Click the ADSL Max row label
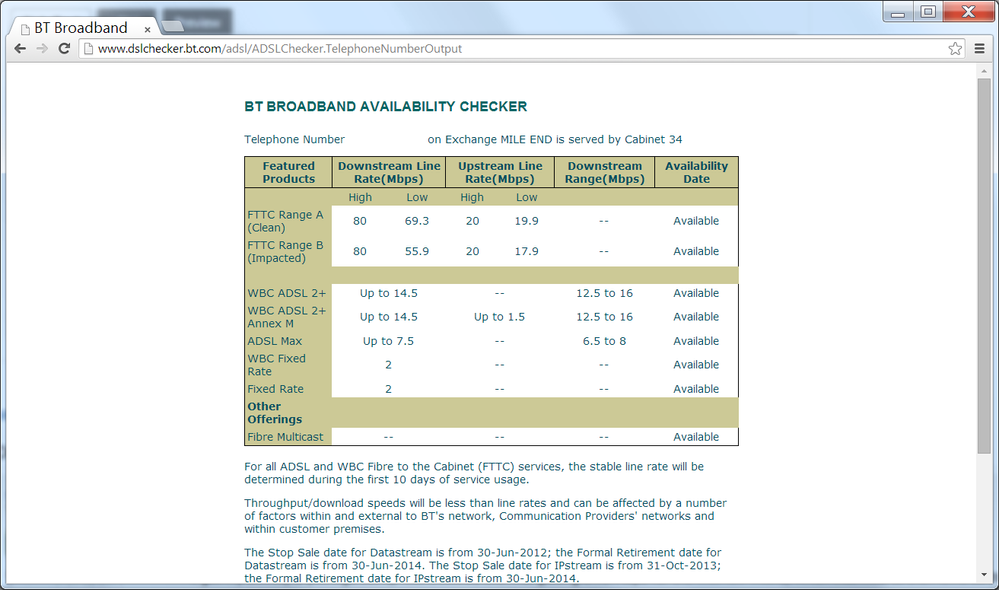The image size is (999, 590). click(x=275, y=341)
